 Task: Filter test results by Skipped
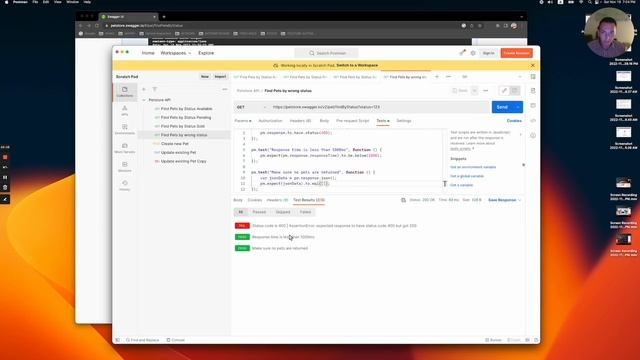click(x=282, y=212)
